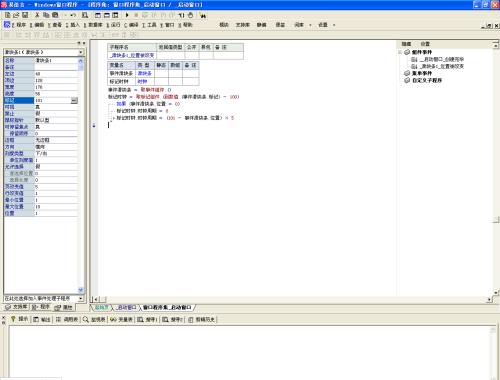Viewport: 500px width, 380px height.
Task: Click the 模块 button in menu bar
Action: [224, 25]
